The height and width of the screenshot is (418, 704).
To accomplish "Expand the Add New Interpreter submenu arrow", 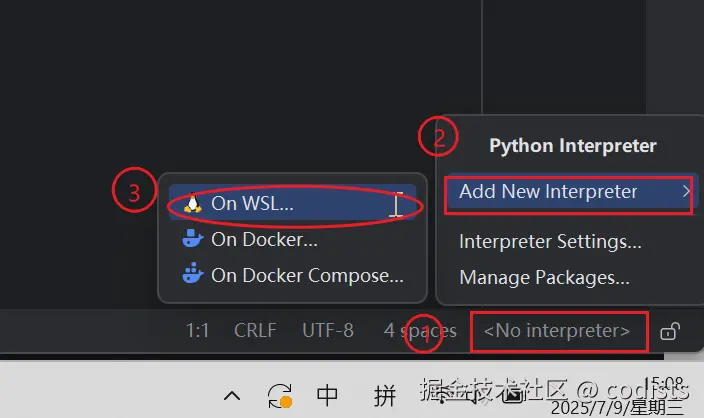I will point(685,192).
